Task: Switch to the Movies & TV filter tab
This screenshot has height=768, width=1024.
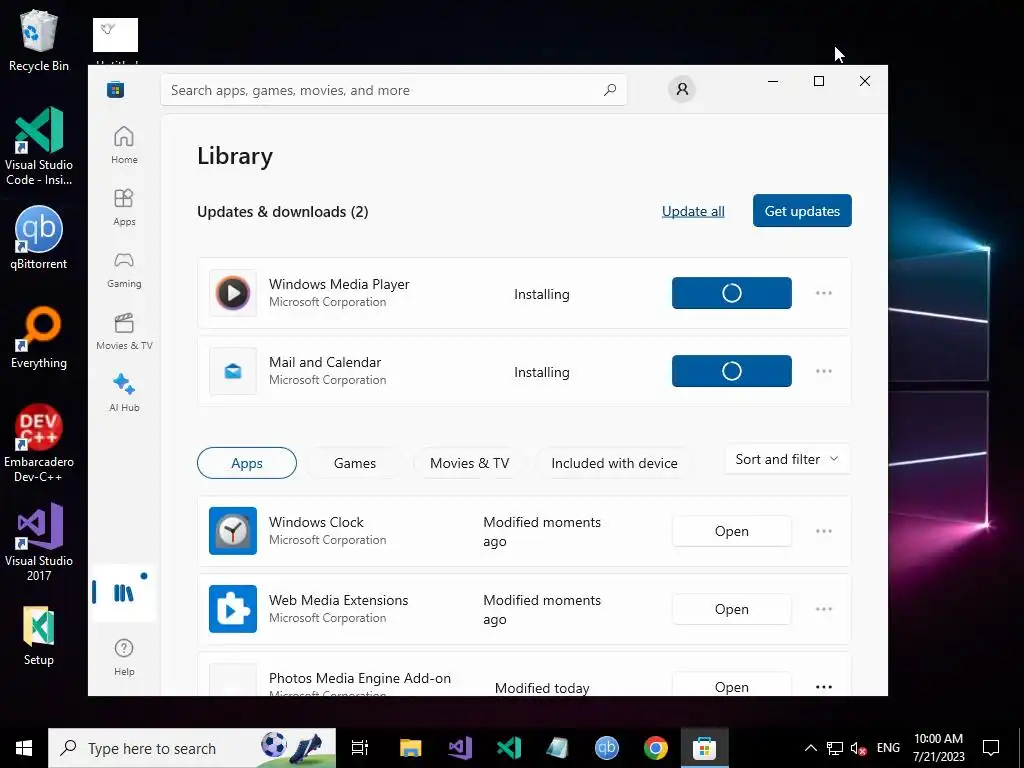Action: click(x=470, y=463)
